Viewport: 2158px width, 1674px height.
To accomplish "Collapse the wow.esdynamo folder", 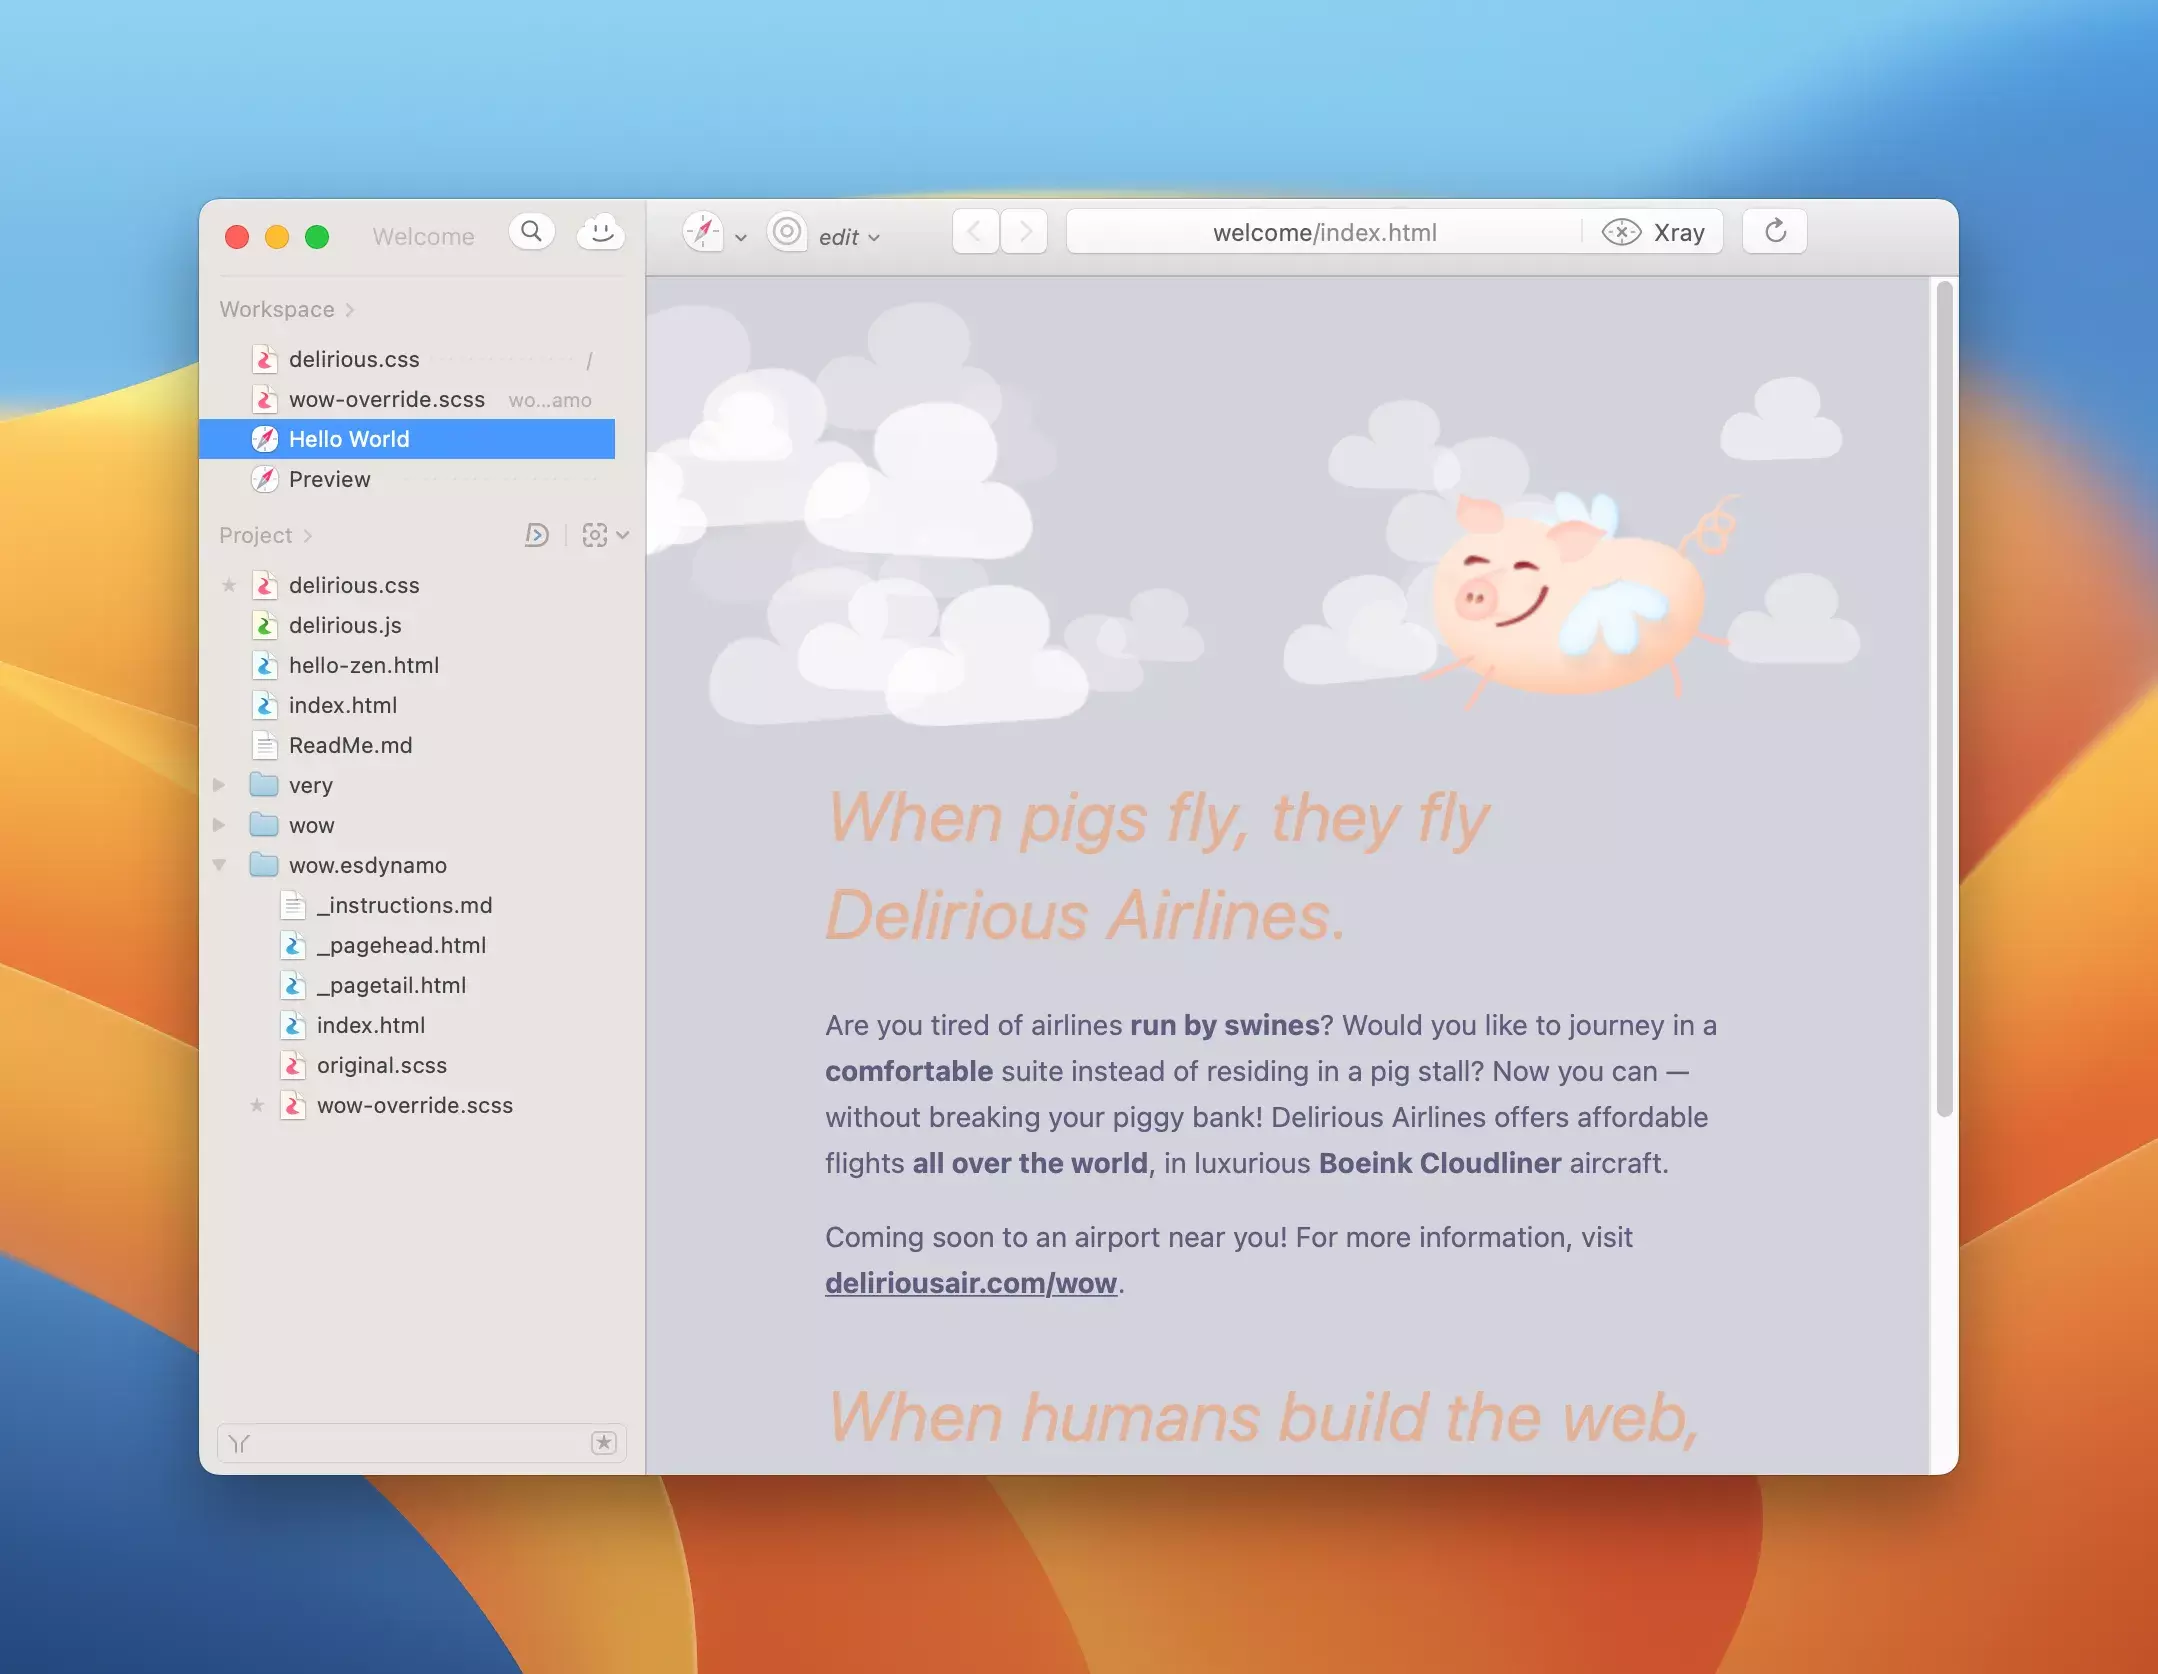I will pyautogui.click(x=219, y=865).
